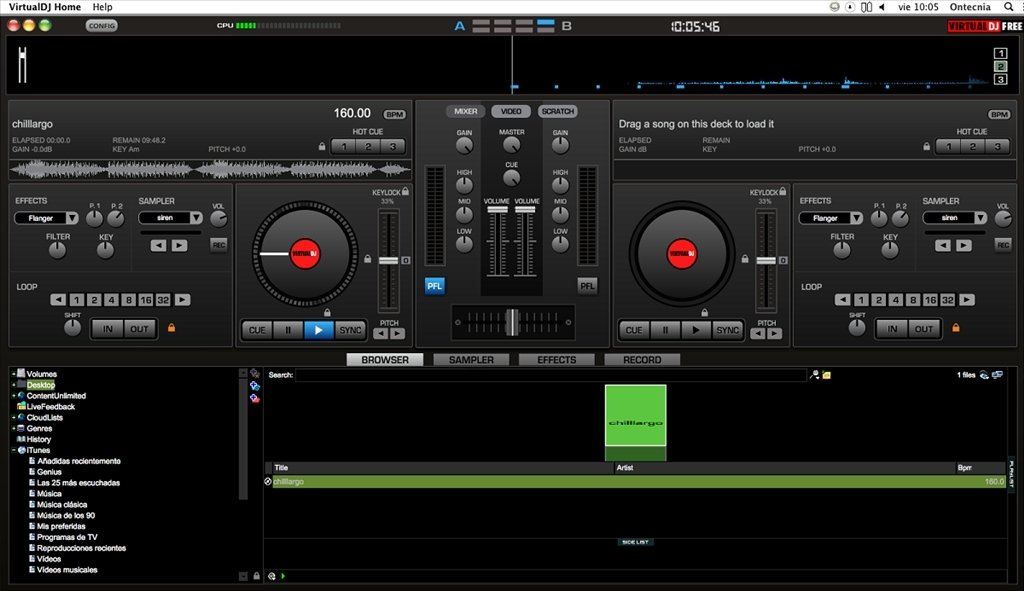Hit play on the right deck

click(x=696, y=330)
